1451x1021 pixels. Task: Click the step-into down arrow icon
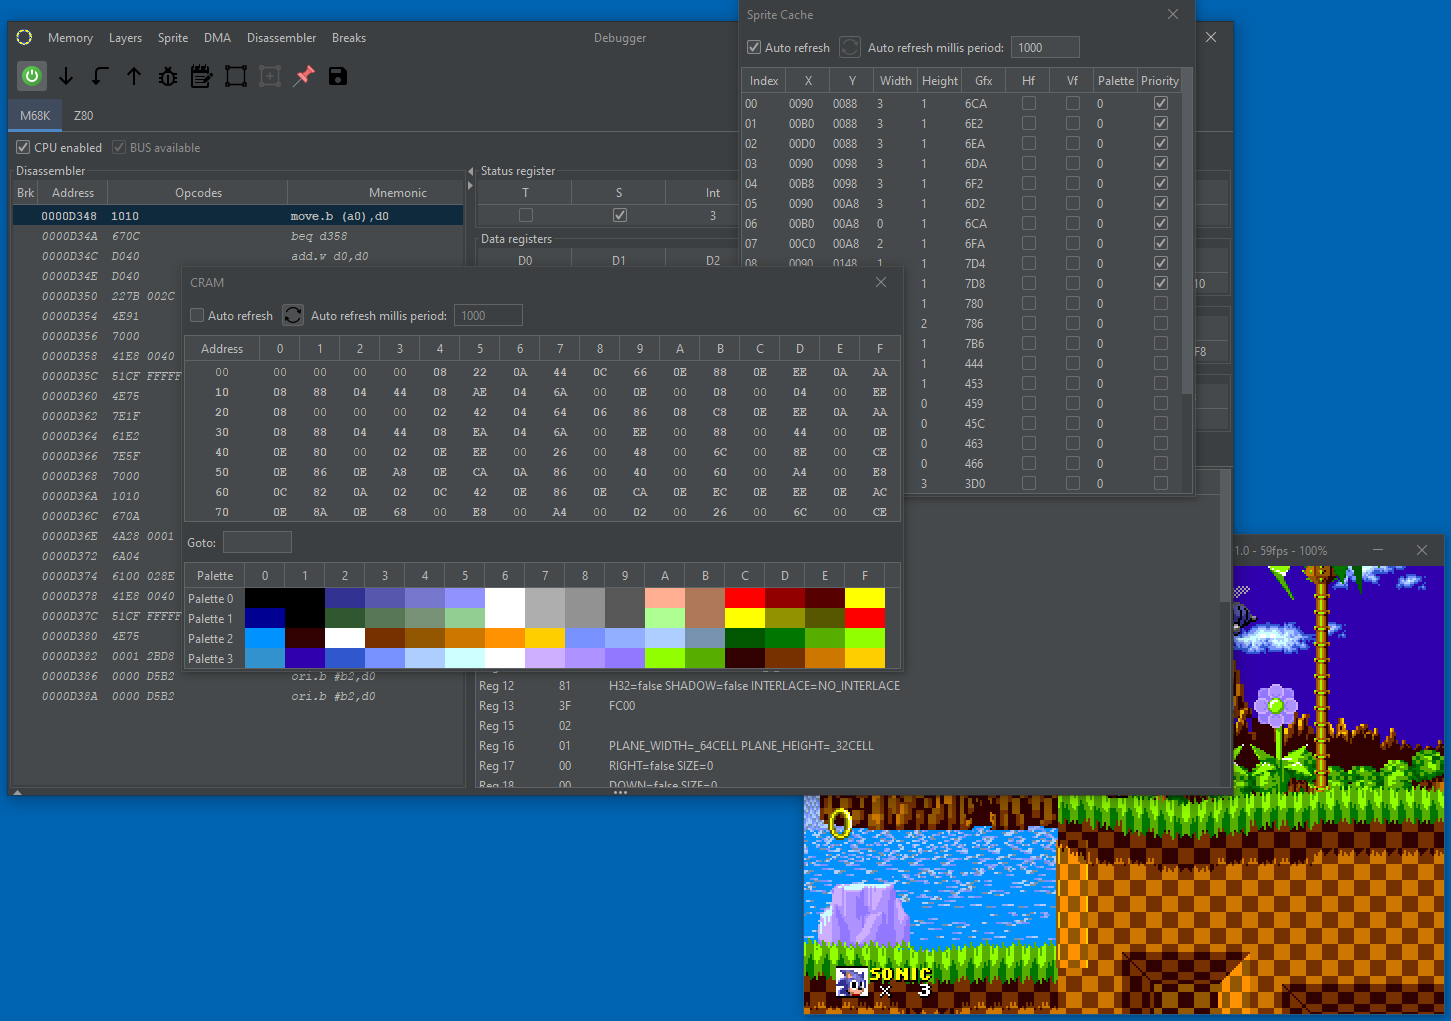pos(66,76)
